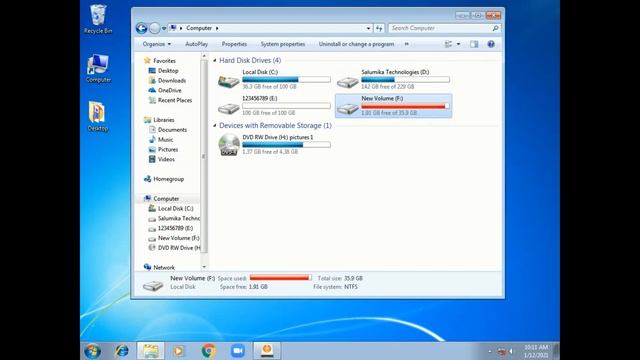Image resolution: width=640 pixels, height=360 pixels.
Task: Click the refresh button beside address bar
Action: (x=379, y=28)
